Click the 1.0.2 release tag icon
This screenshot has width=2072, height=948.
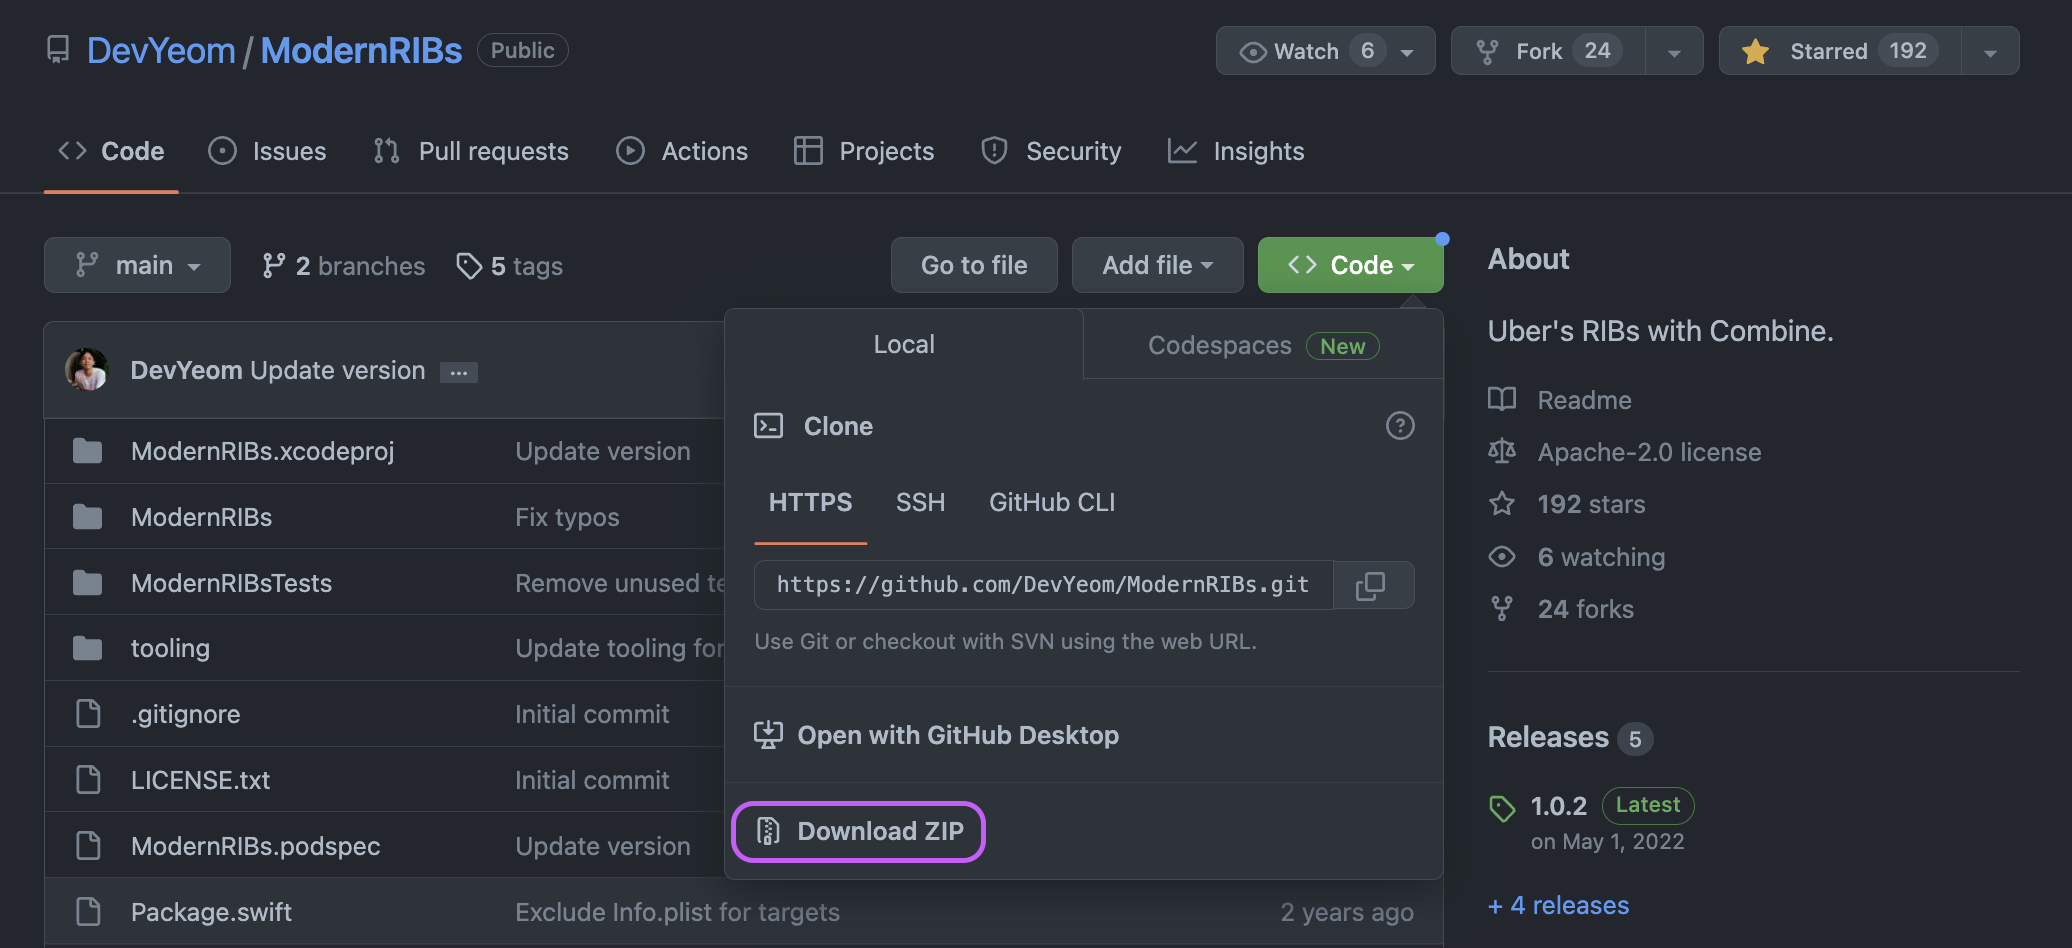click(x=1502, y=808)
